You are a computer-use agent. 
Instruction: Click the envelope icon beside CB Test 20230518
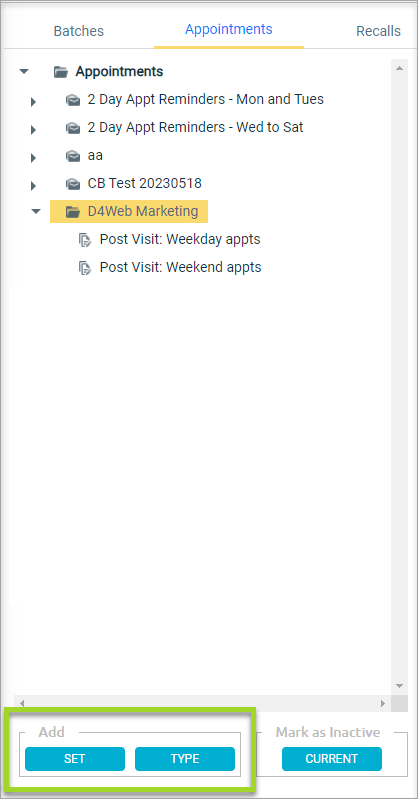73,183
